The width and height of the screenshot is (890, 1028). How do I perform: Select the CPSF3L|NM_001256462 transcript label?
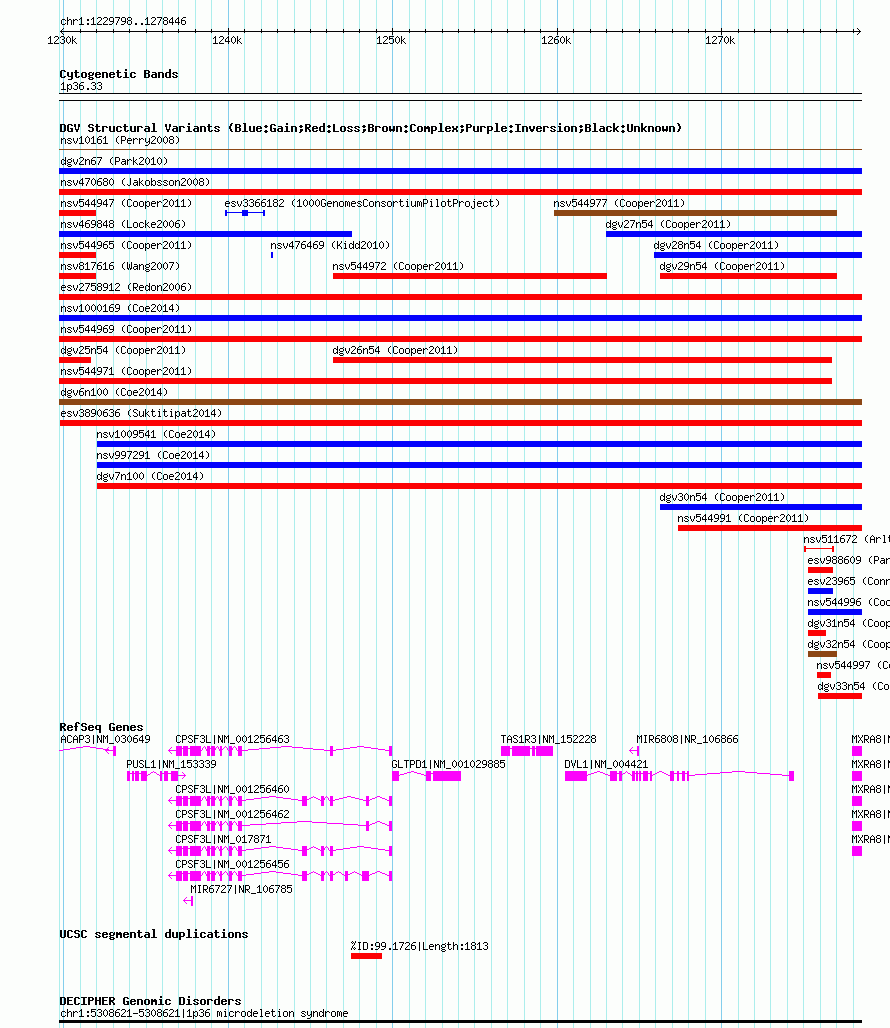tap(232, 814)
